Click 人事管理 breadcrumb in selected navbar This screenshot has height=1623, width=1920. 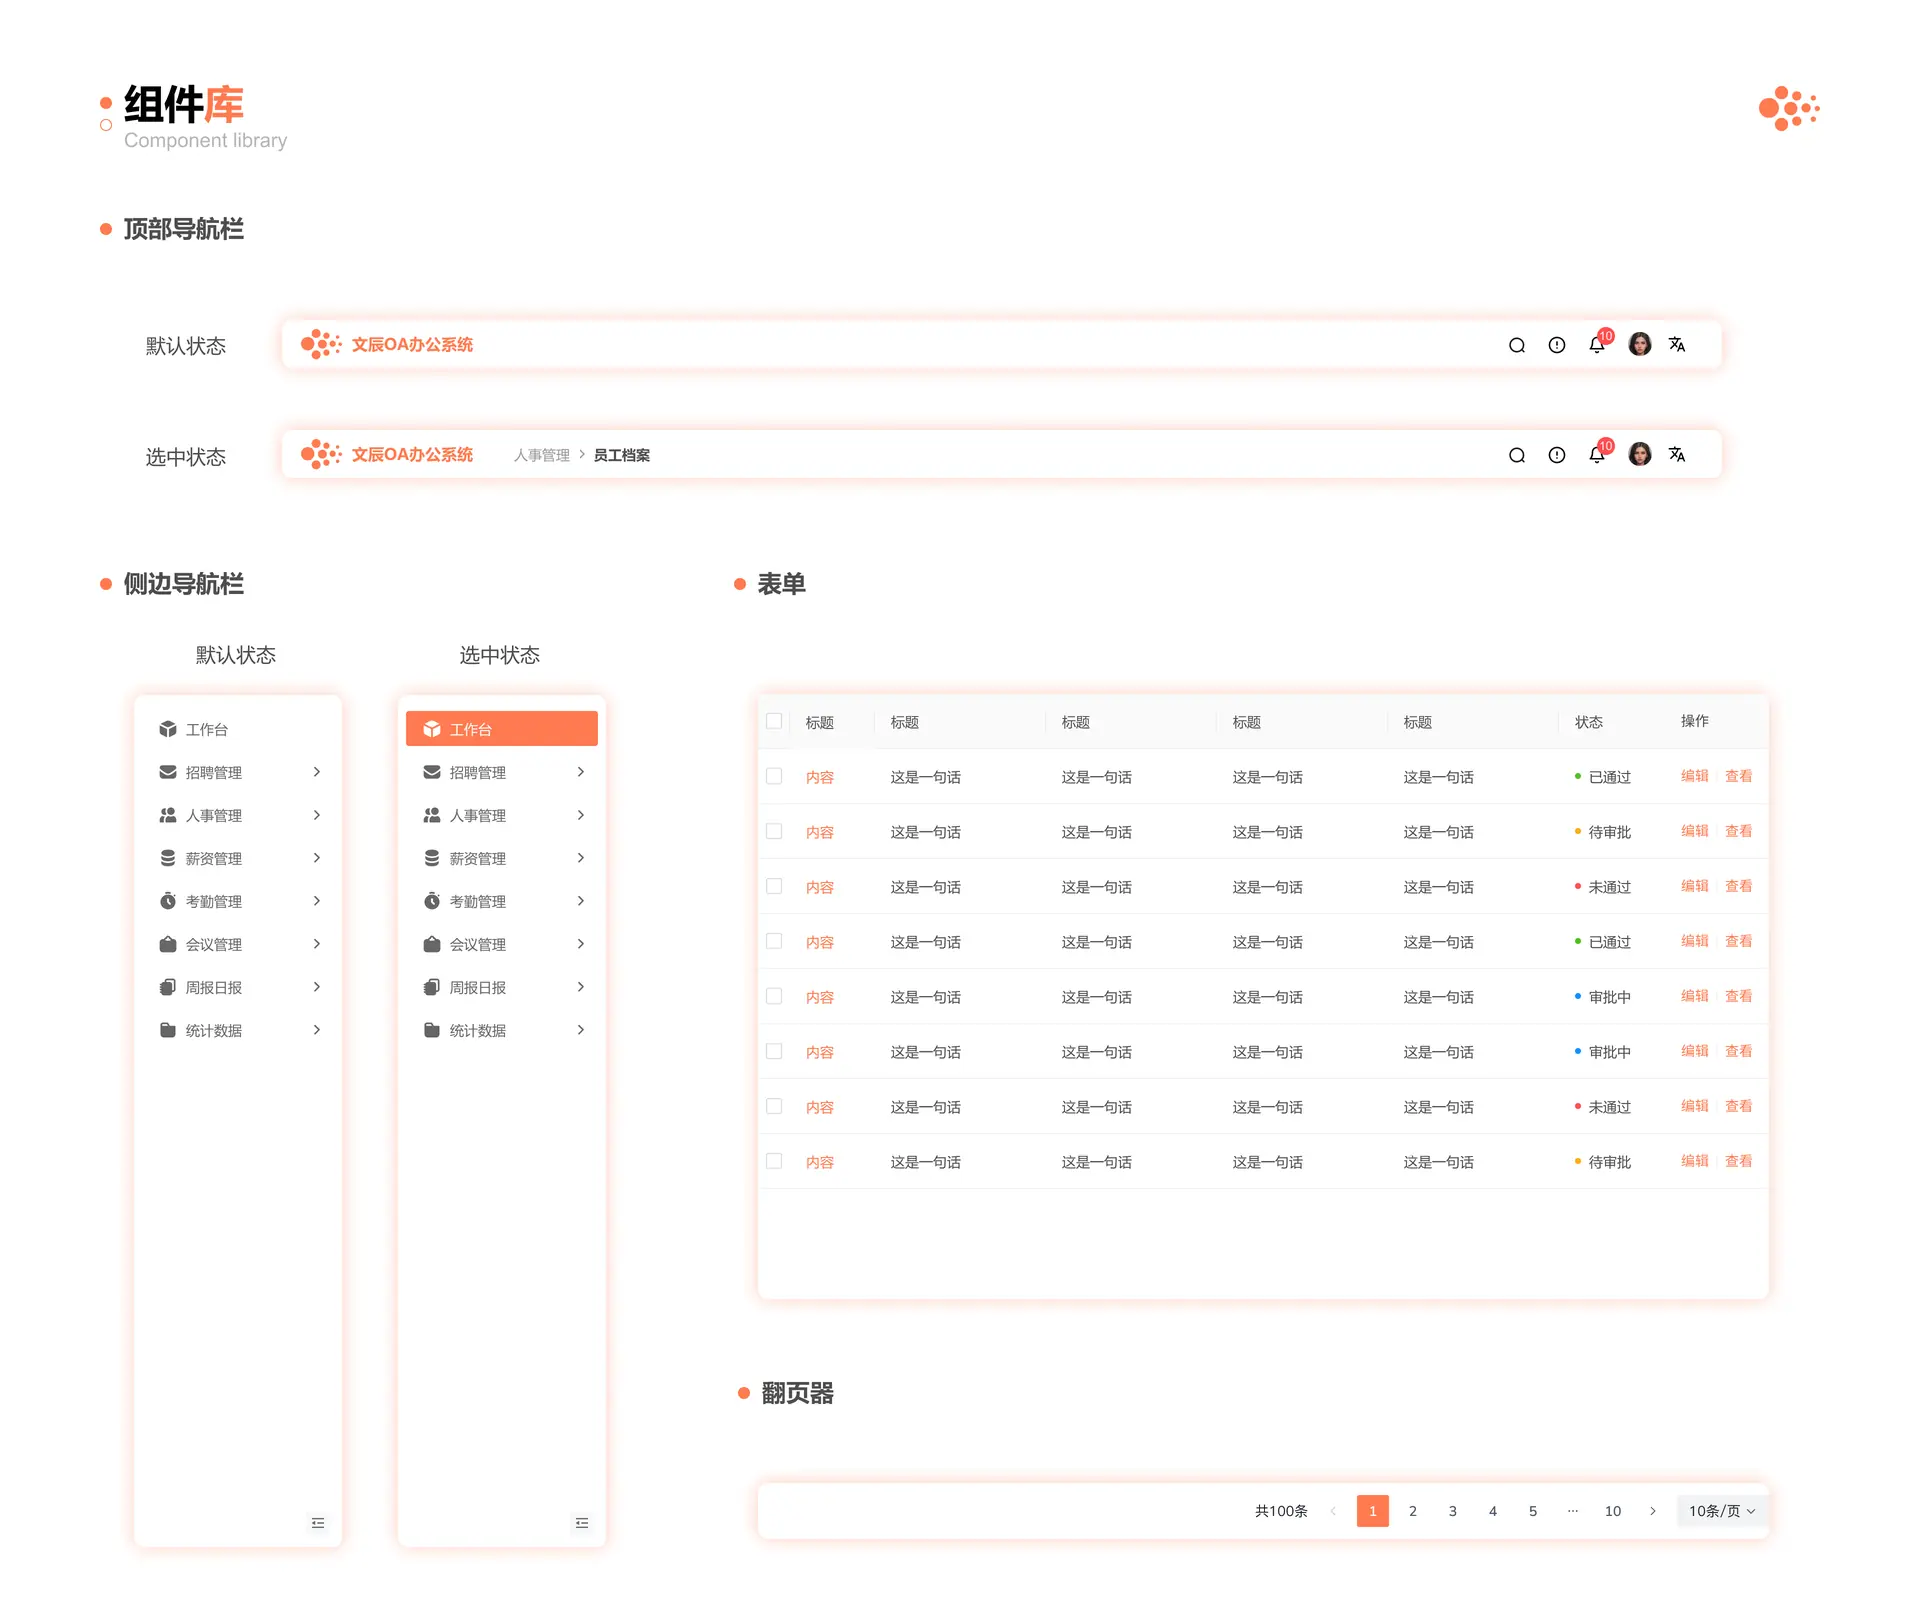[542, 455]
